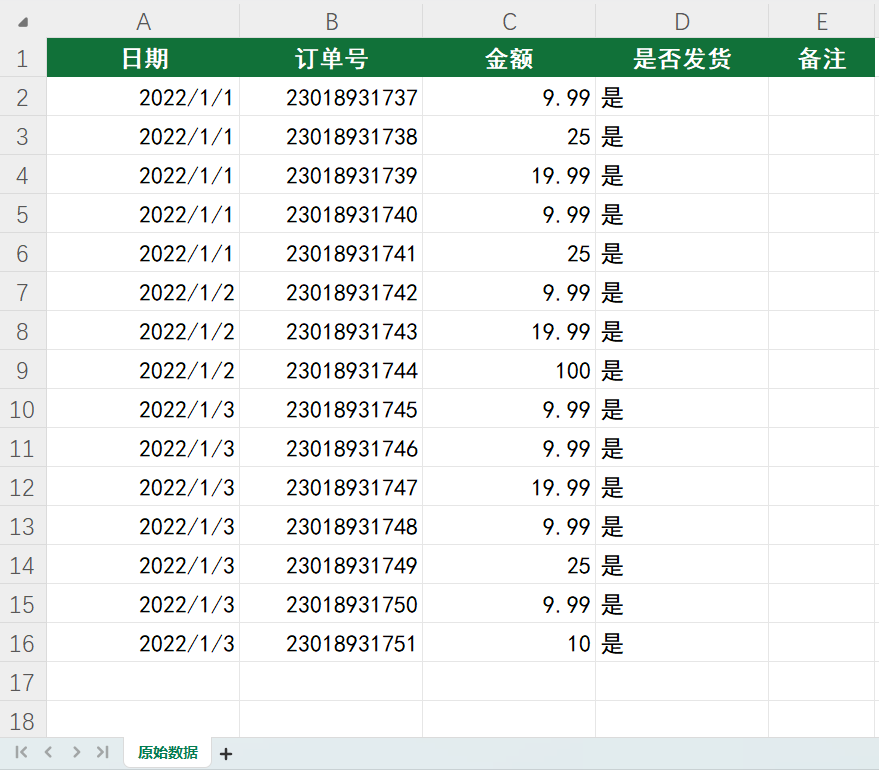879x770 pixels.
Task: Select the 9.99 amount in row 2
Action: click(509, 97)
